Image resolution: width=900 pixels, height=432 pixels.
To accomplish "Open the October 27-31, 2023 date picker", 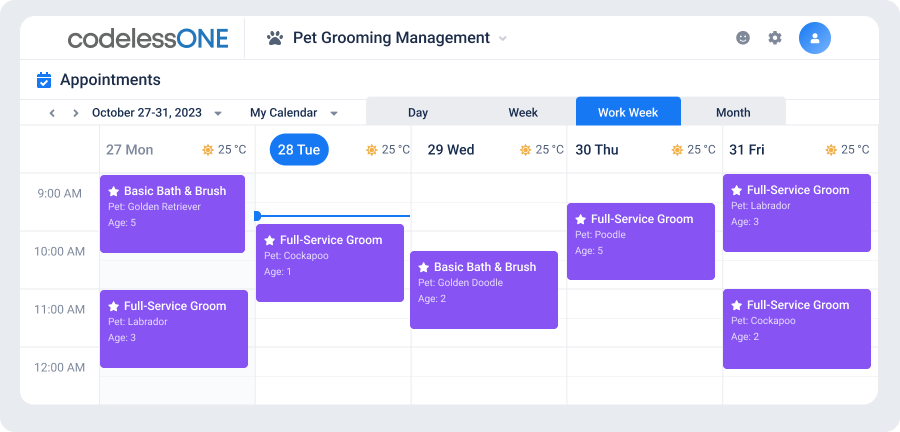I will coord(157,112).
